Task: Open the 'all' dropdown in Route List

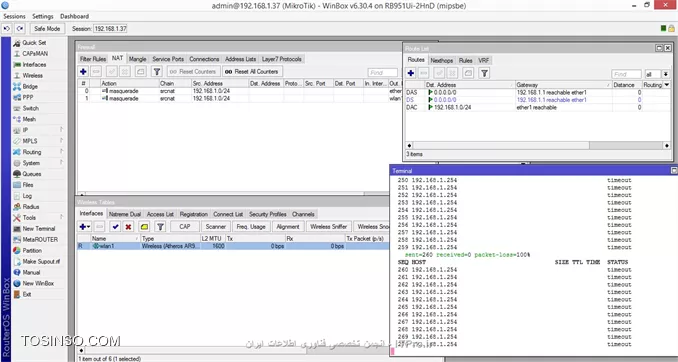Action: 665,74
